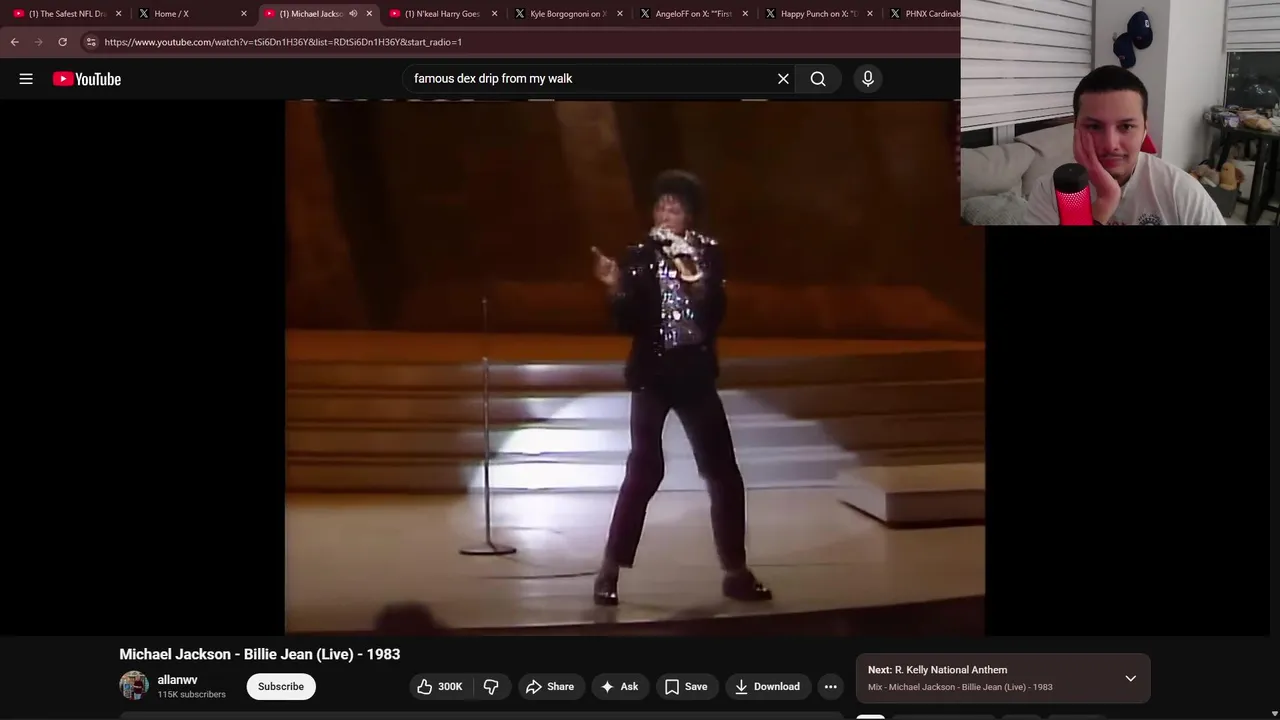Open the Ask AI button
Image resolution: width=1280 pixels, height=720 pixels.
click(x=619, y=686)
